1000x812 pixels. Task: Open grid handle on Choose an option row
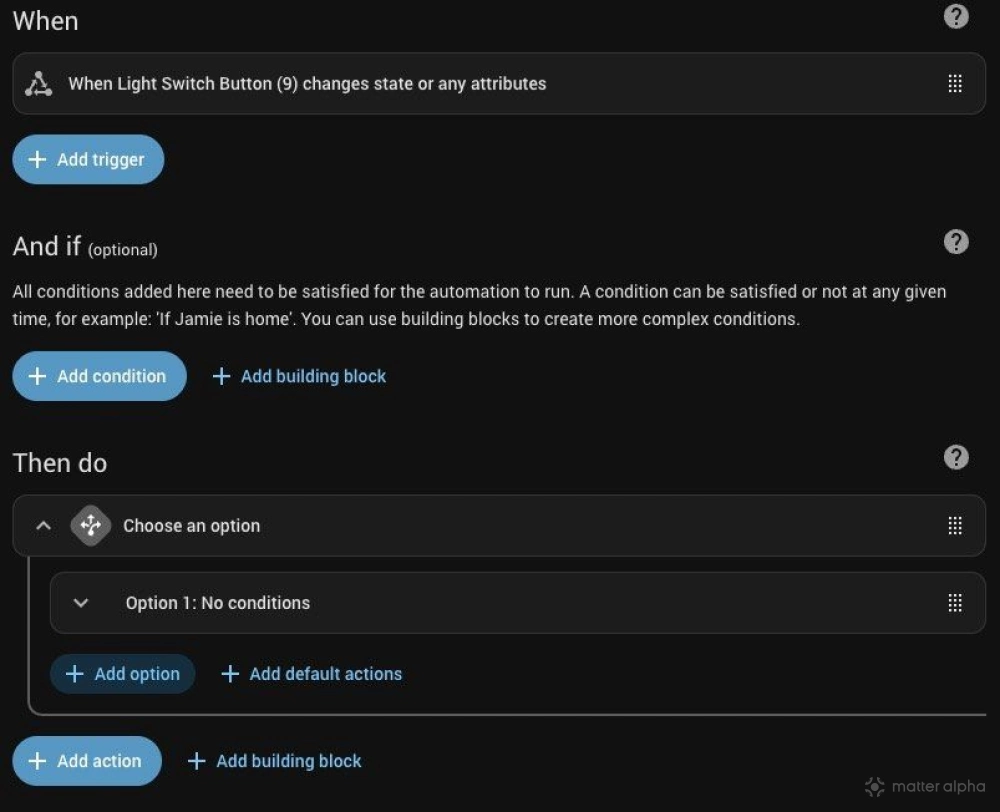tap(955, 526)
